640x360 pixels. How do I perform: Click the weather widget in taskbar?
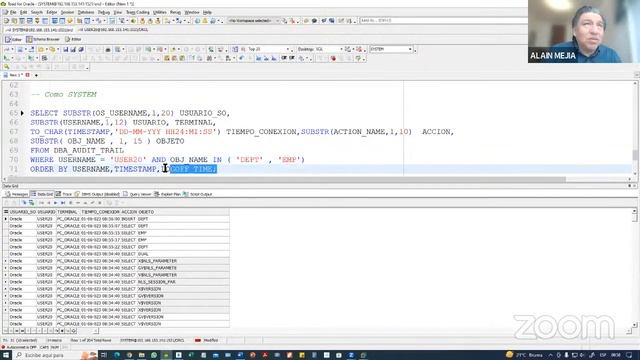pyautogui.click(x=524, y=355)
